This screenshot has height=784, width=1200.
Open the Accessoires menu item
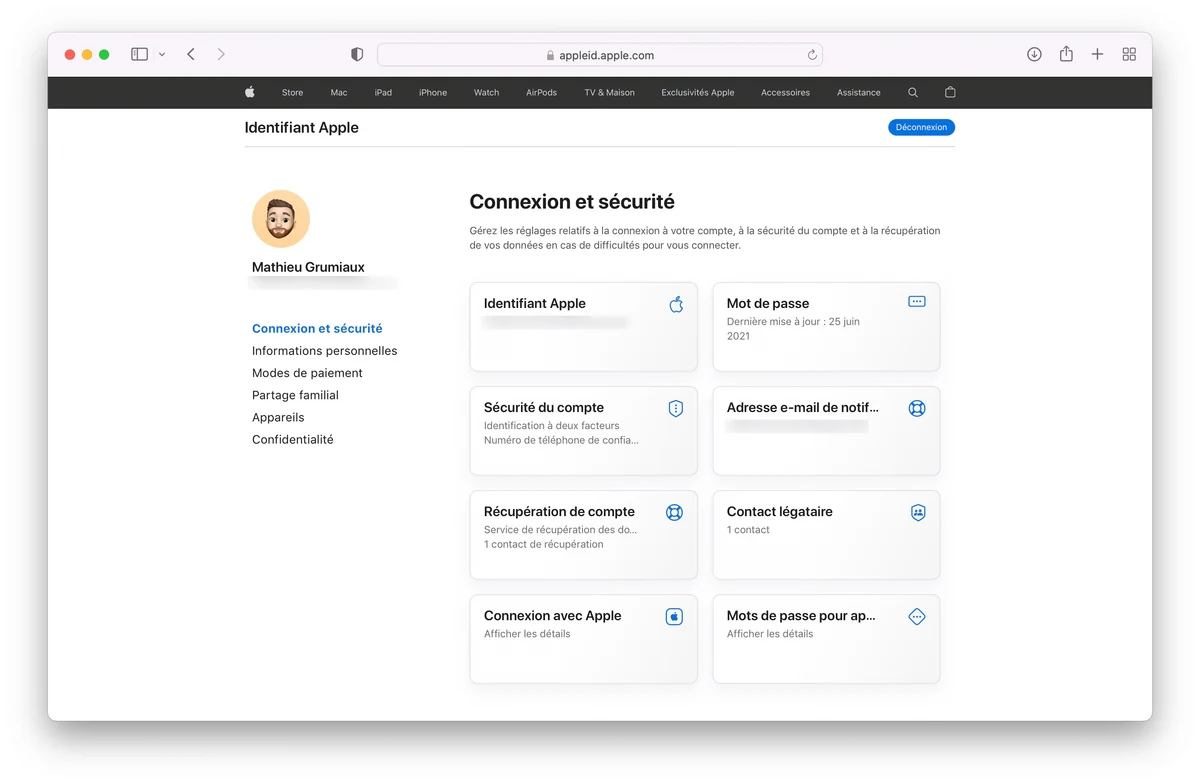tap(785, 92)
